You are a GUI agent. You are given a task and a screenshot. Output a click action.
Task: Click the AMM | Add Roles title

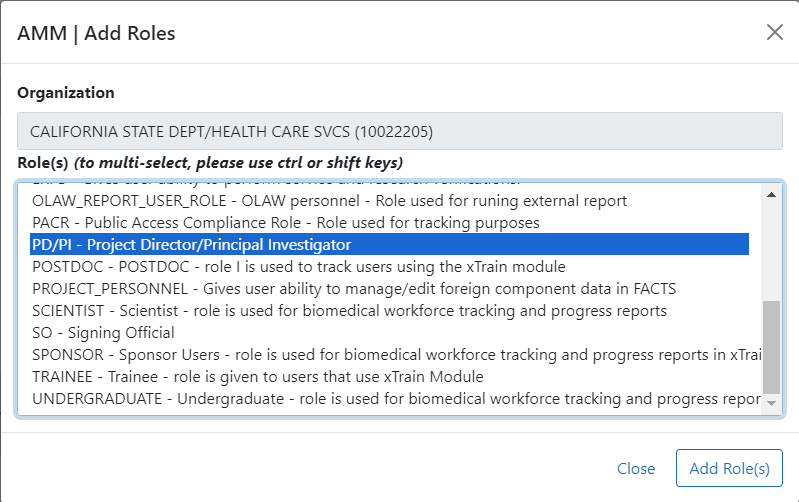[97, 33]
